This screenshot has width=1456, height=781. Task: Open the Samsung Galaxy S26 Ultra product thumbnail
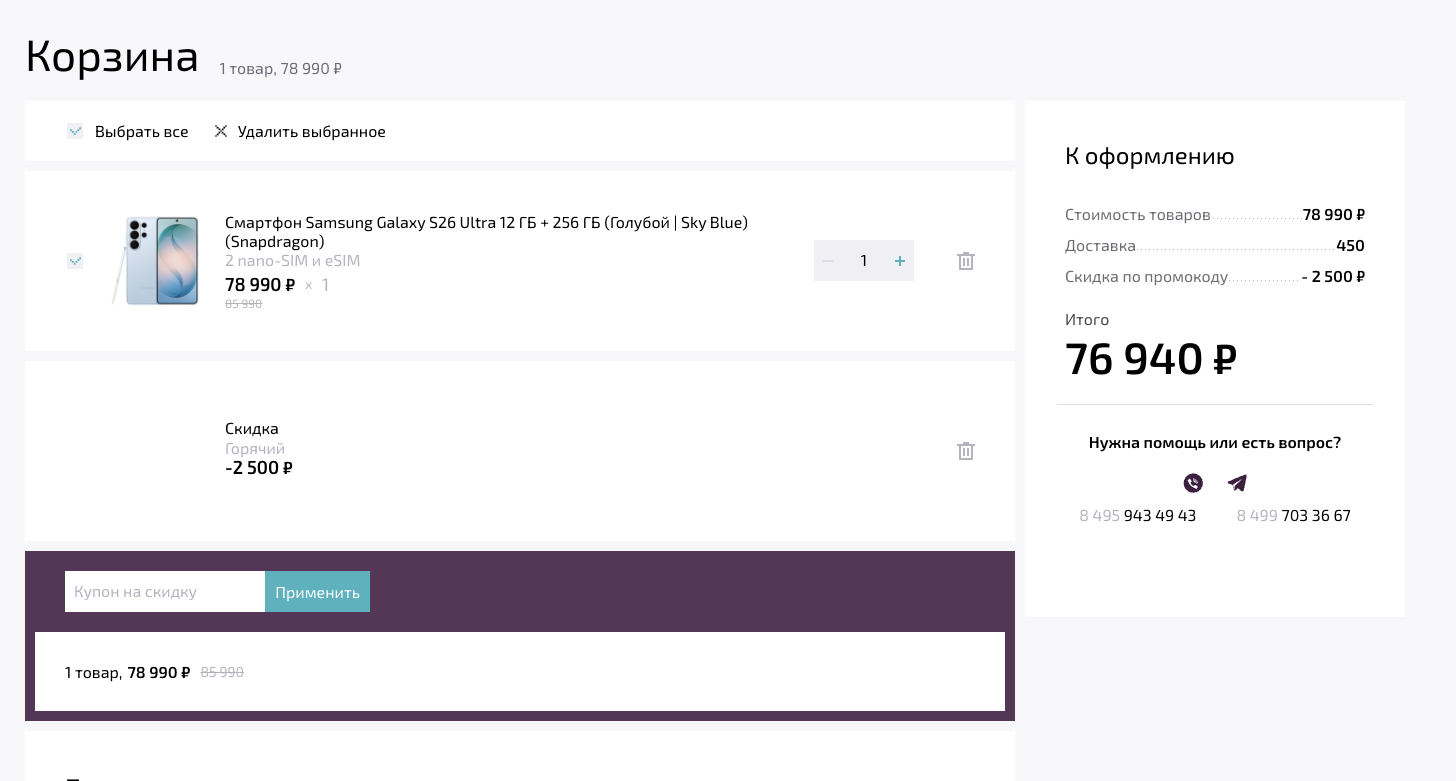coord(155,260)
